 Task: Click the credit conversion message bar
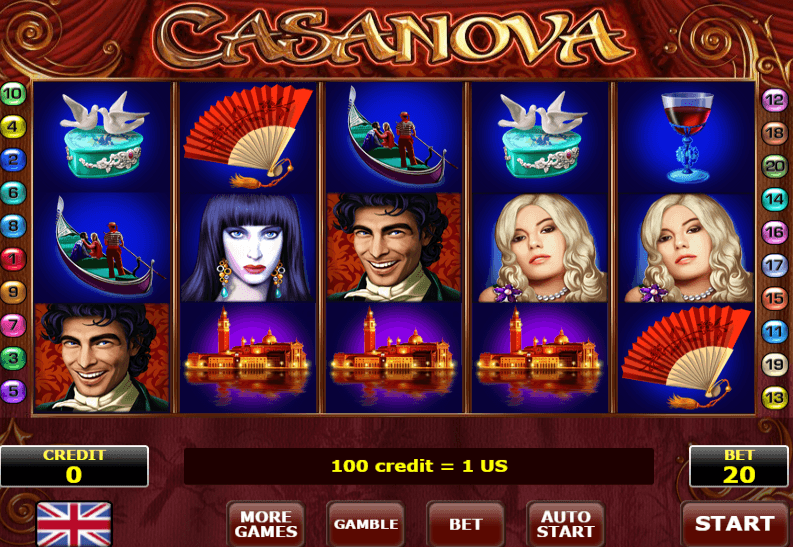click(x=419, y=466)
